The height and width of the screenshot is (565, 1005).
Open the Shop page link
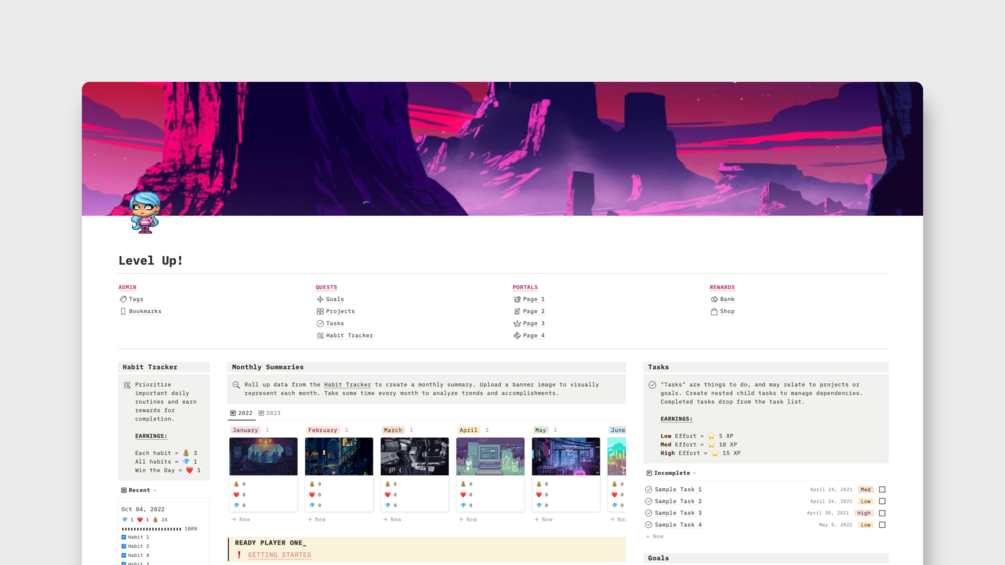point(727,311)
